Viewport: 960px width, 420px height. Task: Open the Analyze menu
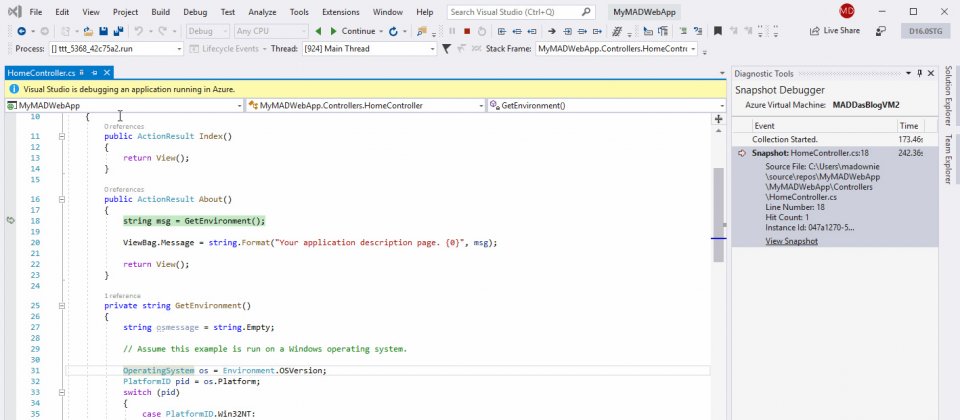[262, 12]
